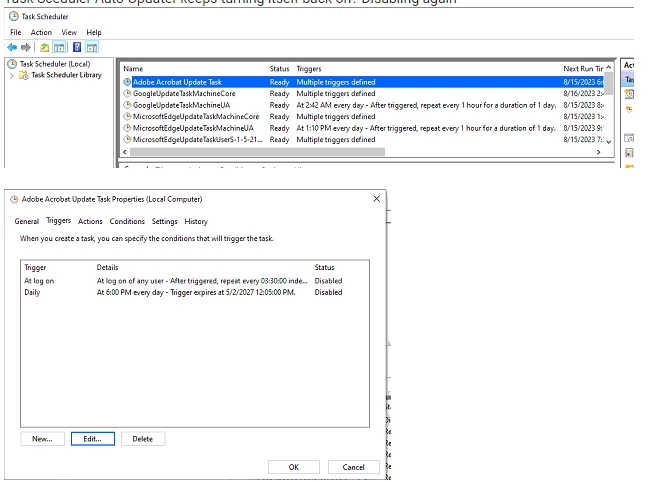Image resolution: width=648 pixels, height=482 pixels.
Task: Switch to the General tab
Action: coord(27,221)
